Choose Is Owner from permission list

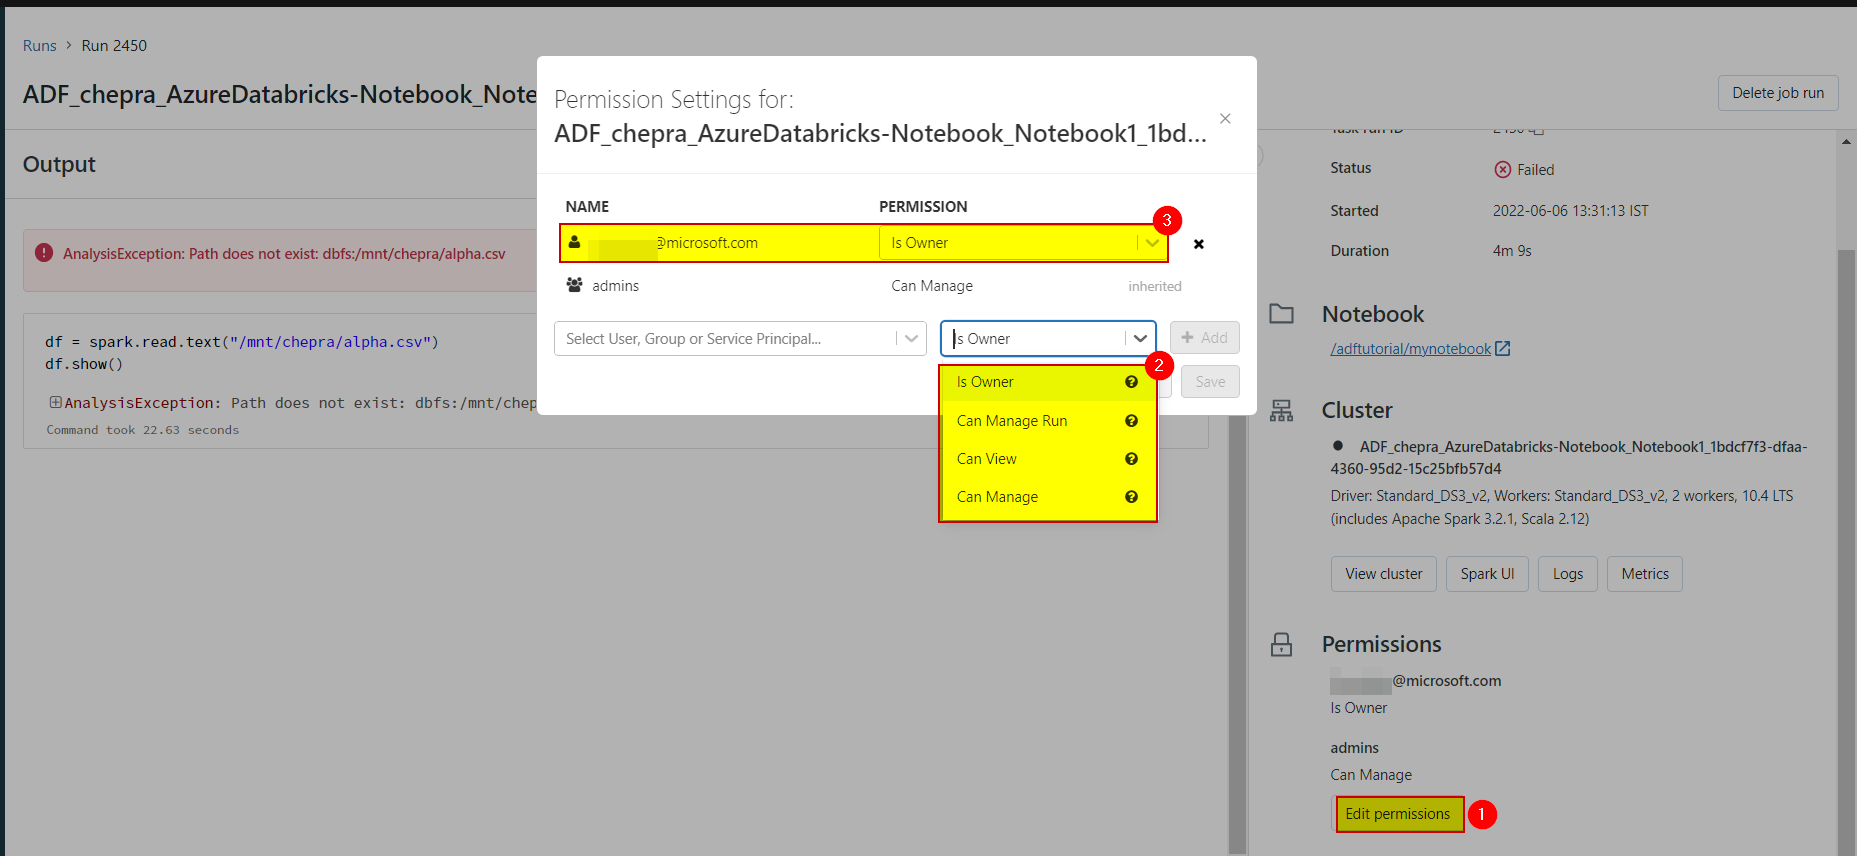point(1047,382)
